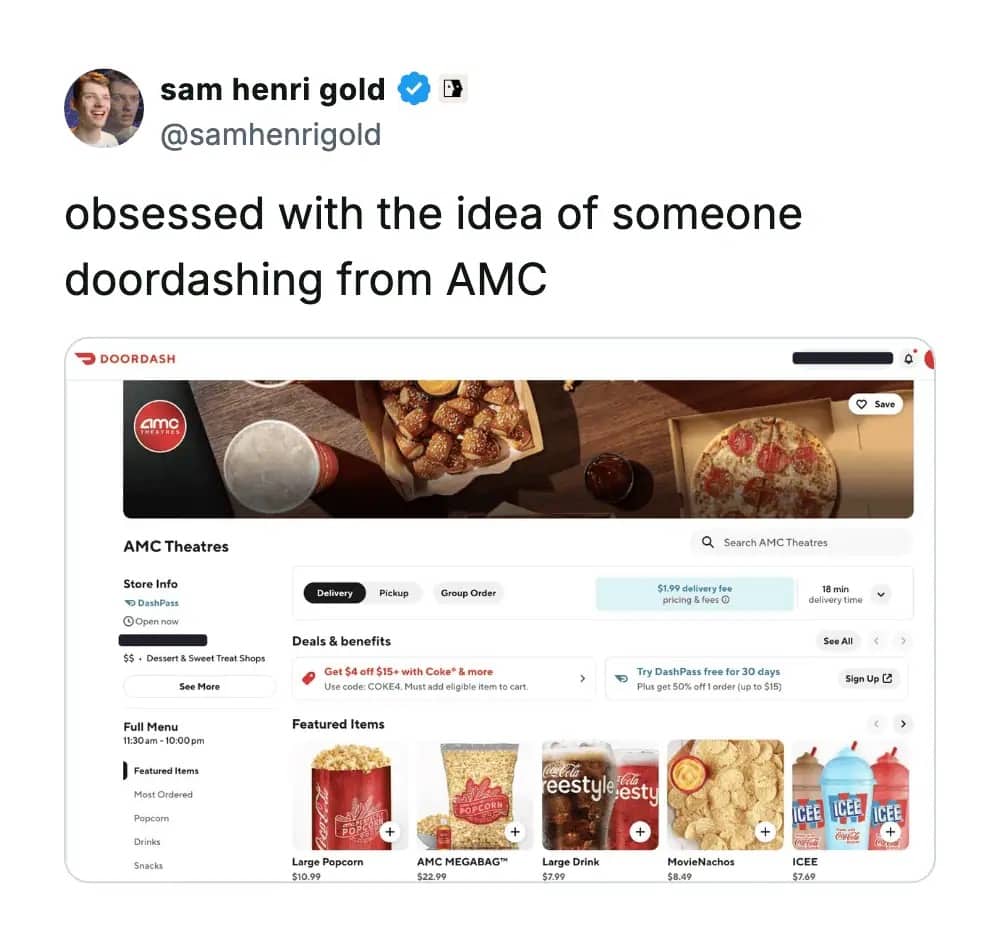This screenshot has width=1000, height=948.
Task: Add Large Drink with plus icon
Action: pos(640,832)
